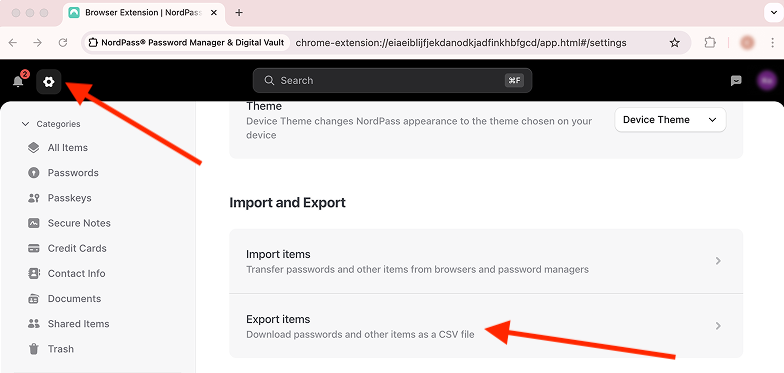Click the 'Import and Export' heading

coord(288,202)
